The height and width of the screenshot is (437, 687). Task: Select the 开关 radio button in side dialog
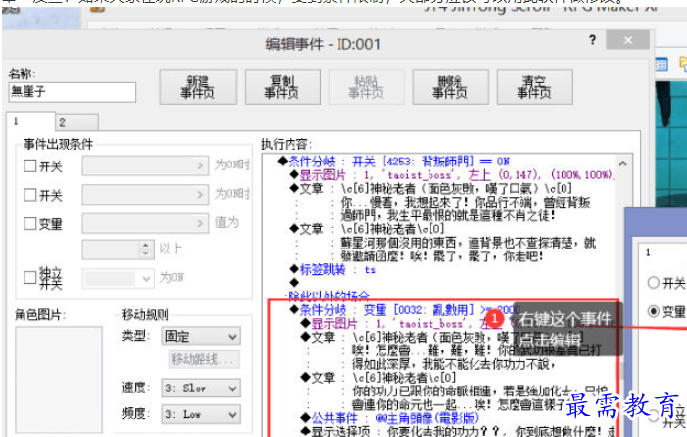tap(653, 283)
